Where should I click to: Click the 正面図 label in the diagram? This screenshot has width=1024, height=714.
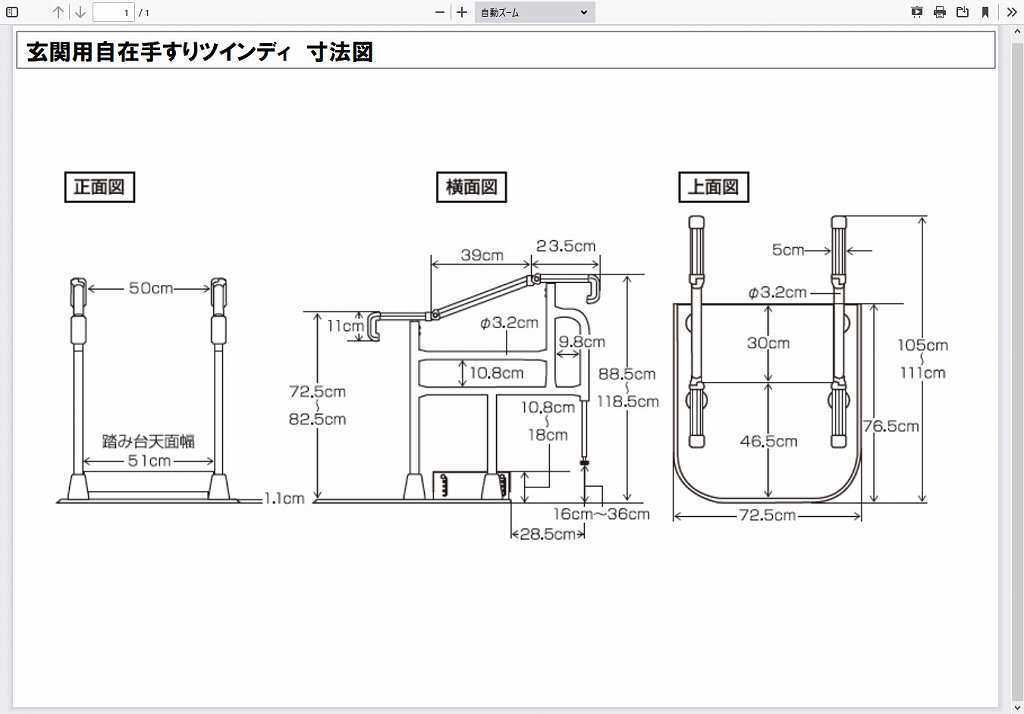point(99,187)
